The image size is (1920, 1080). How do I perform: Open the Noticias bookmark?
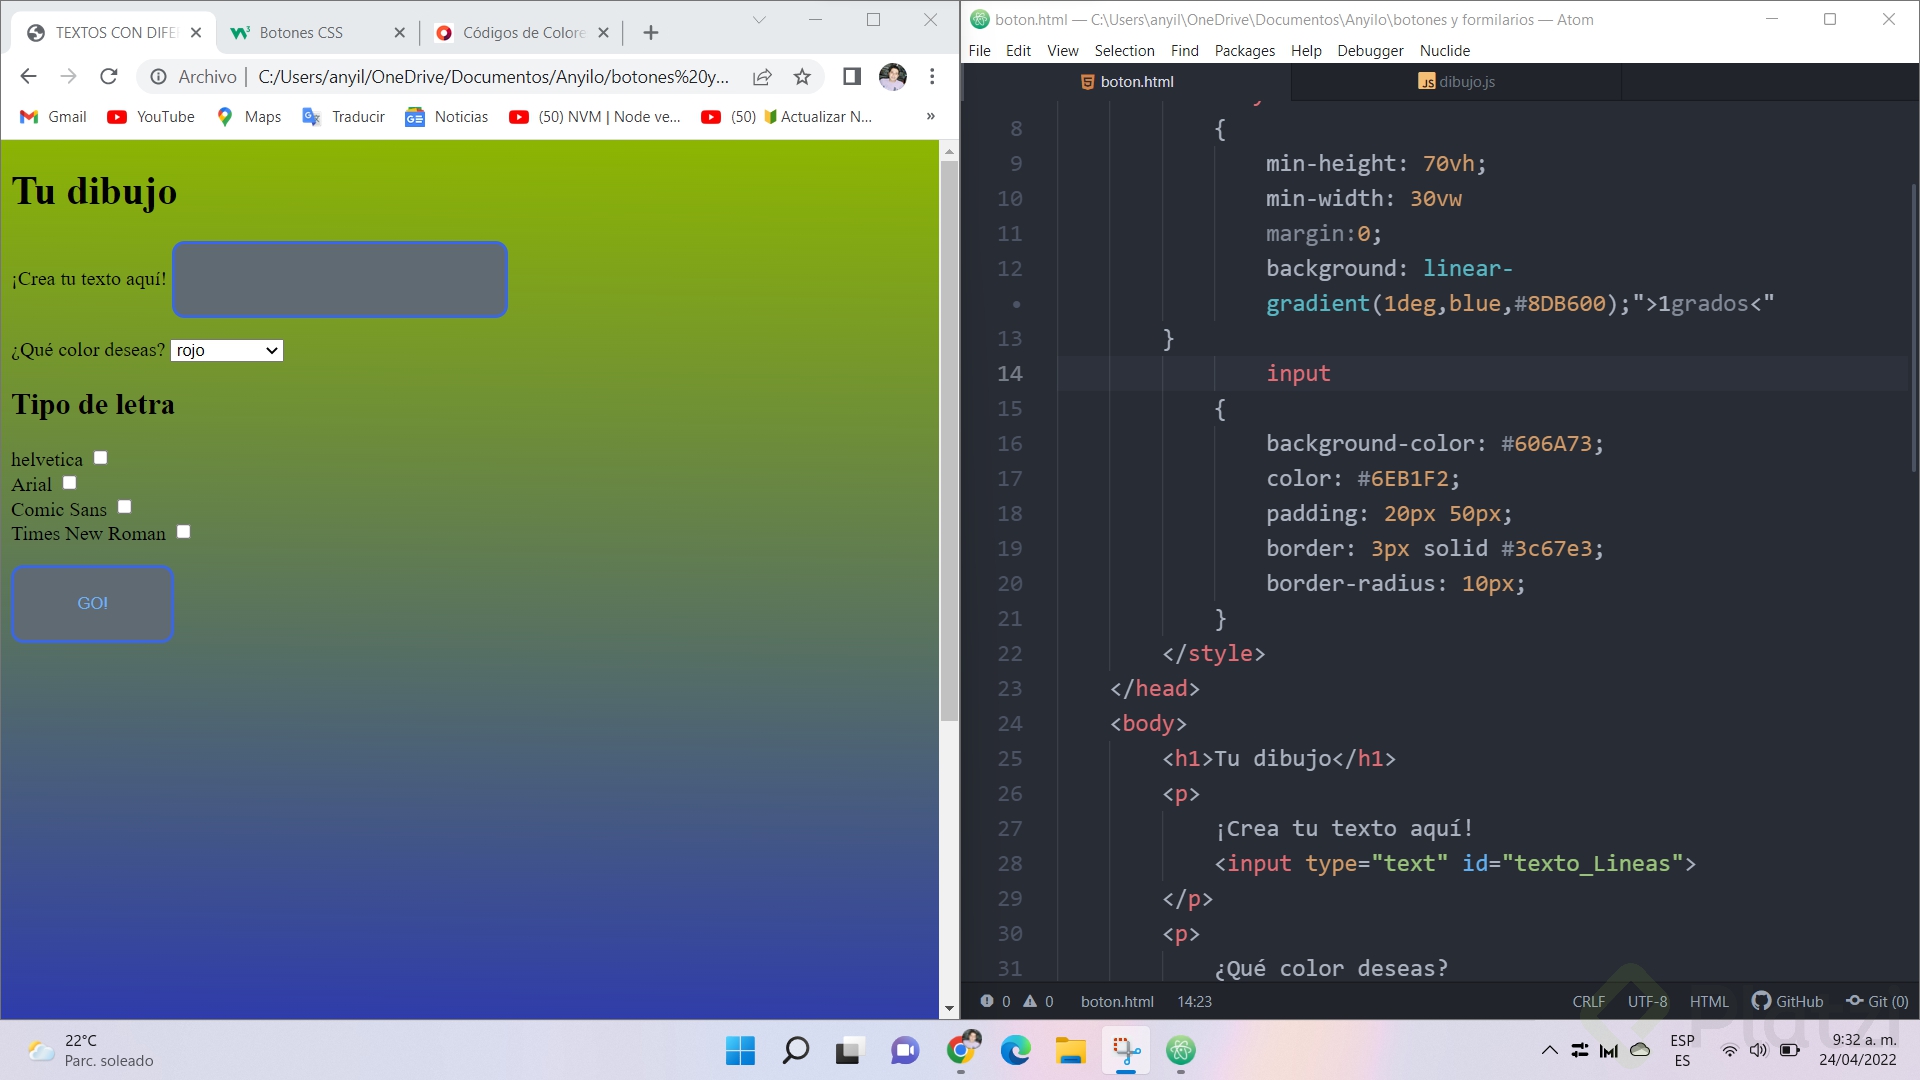[x=446, y=116]
